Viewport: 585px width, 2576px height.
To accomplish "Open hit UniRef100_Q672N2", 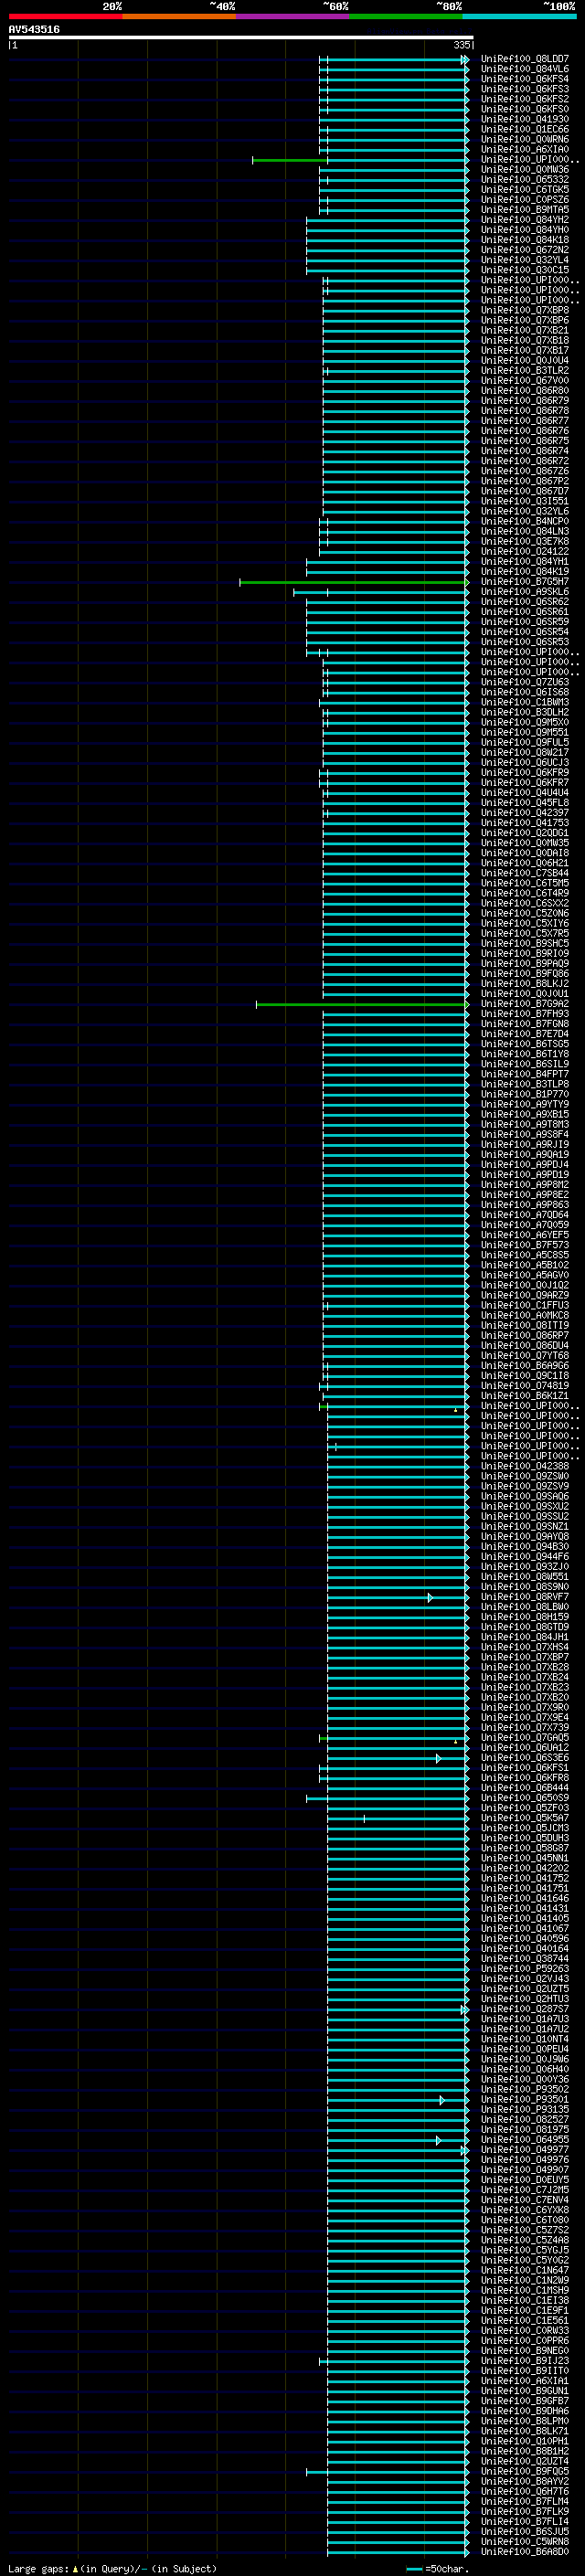I will [524, 249].
